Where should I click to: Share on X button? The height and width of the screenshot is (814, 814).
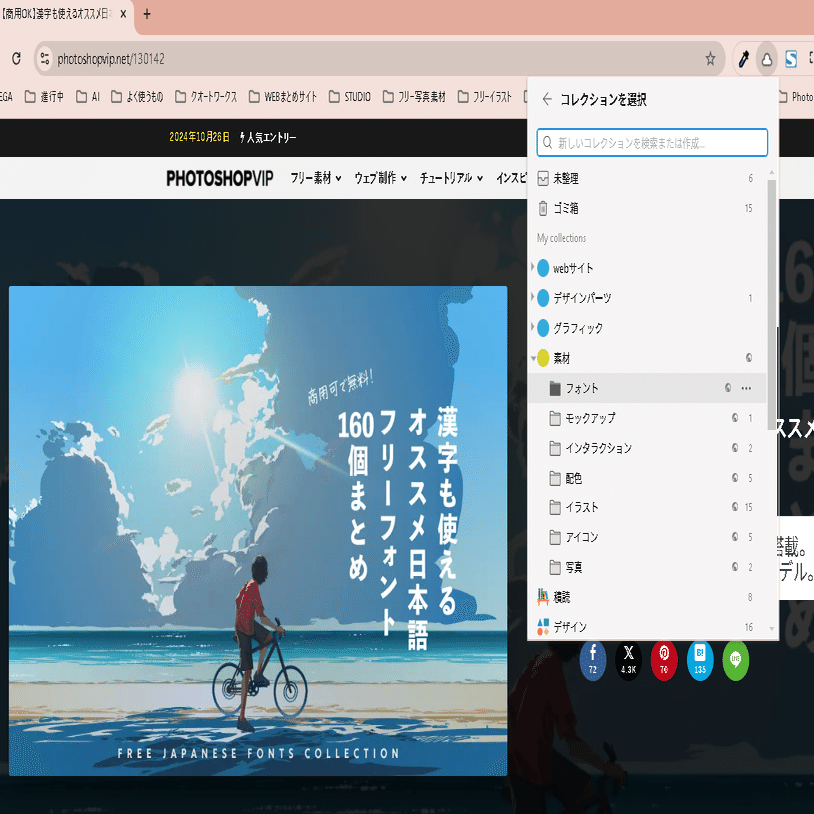pyautogui.click(x=628, y=660)
